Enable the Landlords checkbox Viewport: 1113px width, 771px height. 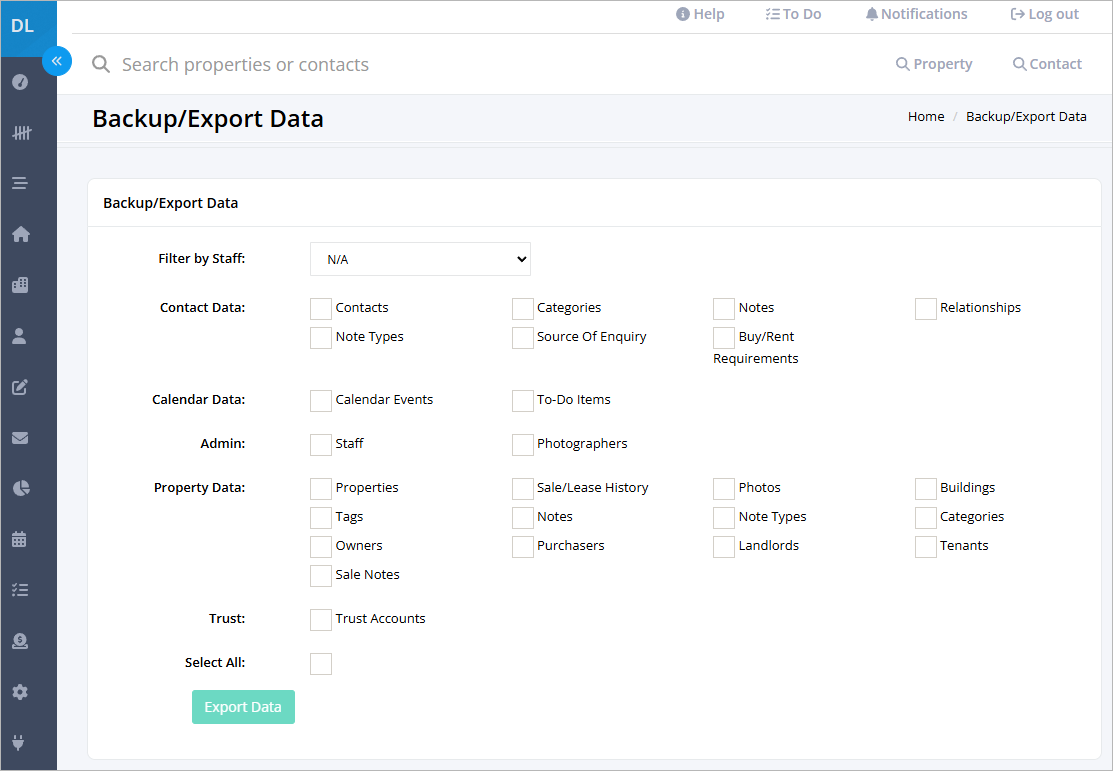(x=724, y=547)
